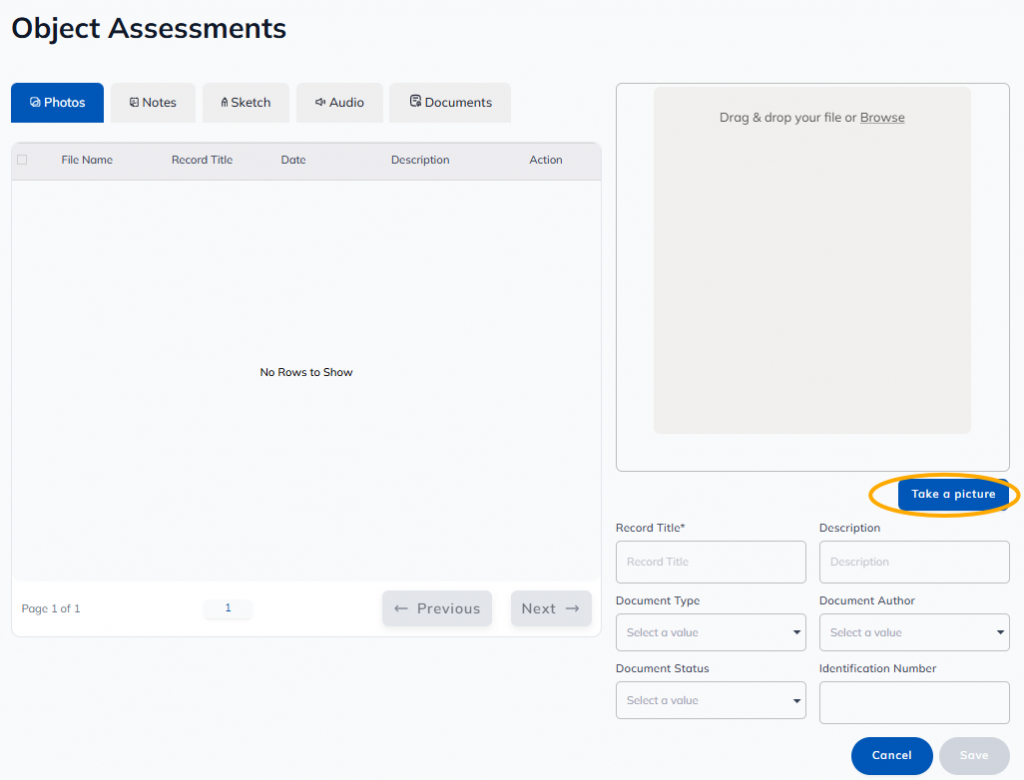Go to the Next page
Screen dimensions: 1024x780
pos(550,608)
